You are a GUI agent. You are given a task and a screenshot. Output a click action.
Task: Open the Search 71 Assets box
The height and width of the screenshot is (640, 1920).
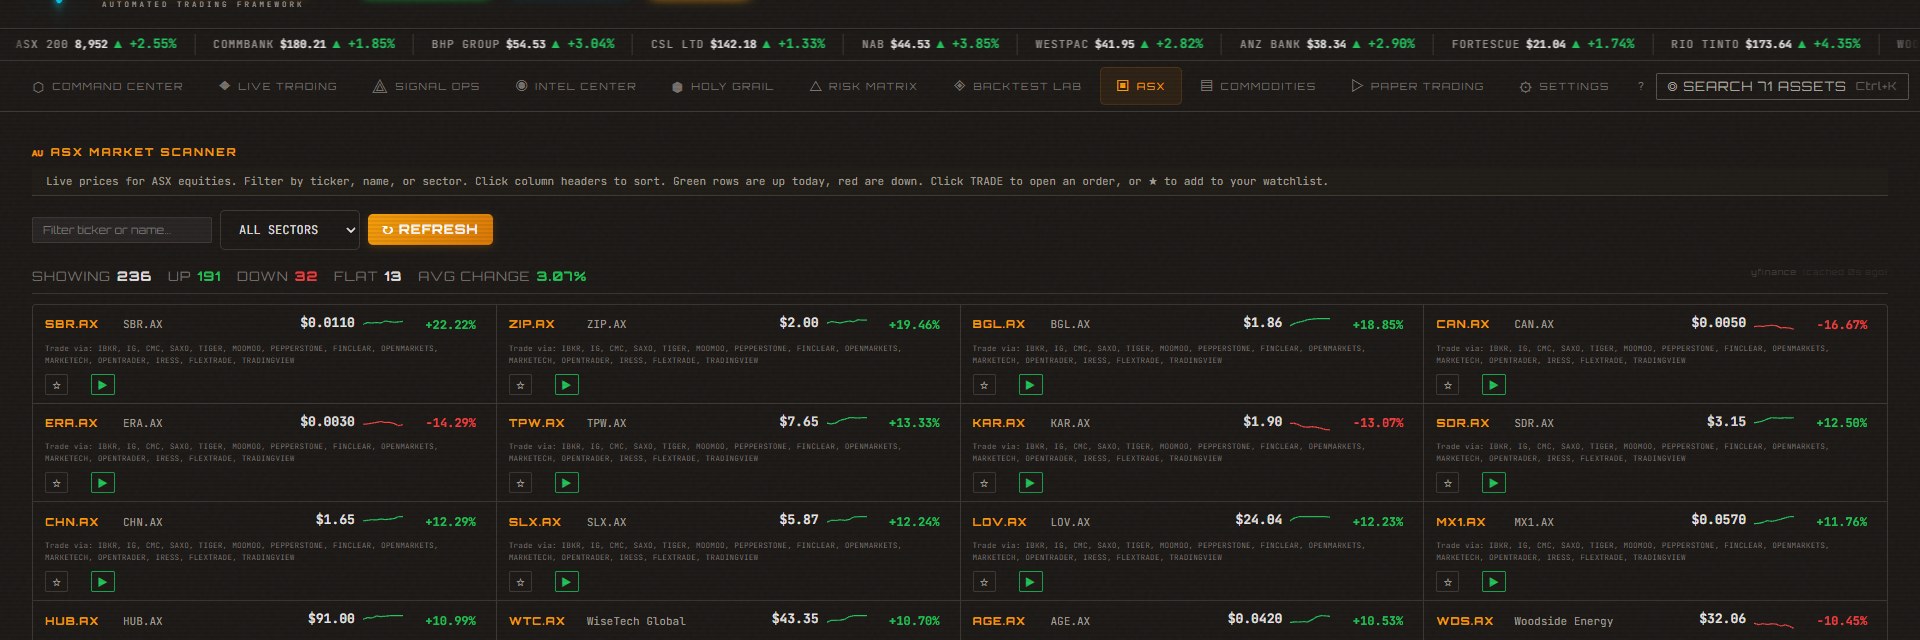coord(1781,87)
